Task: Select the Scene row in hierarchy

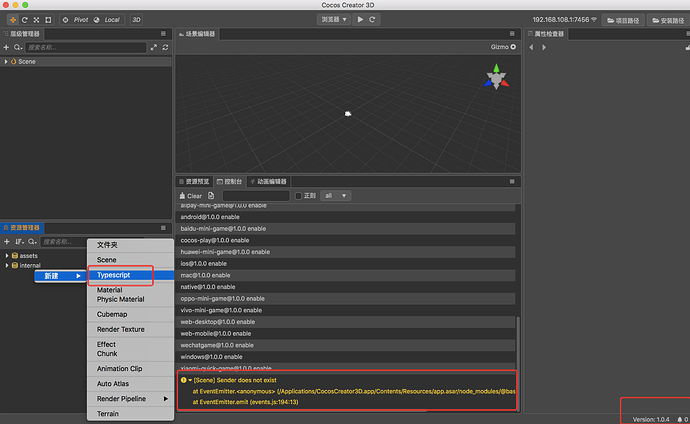Action: [86, 62]
